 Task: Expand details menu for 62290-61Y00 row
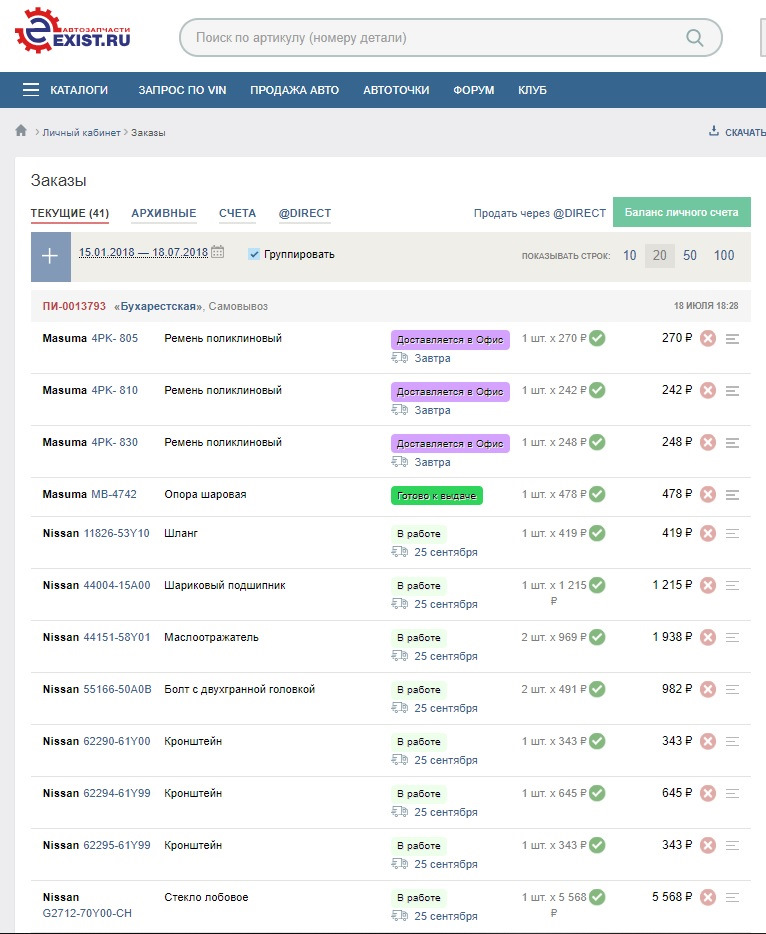pyautogui.click(x=732, y=742)
